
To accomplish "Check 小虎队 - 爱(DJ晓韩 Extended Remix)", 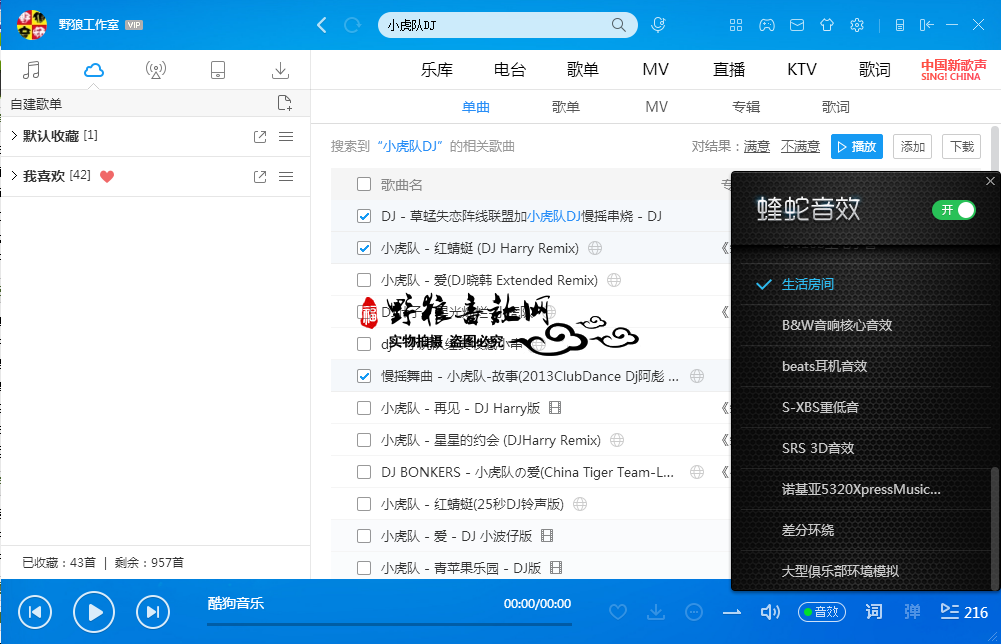I will 364,280.
